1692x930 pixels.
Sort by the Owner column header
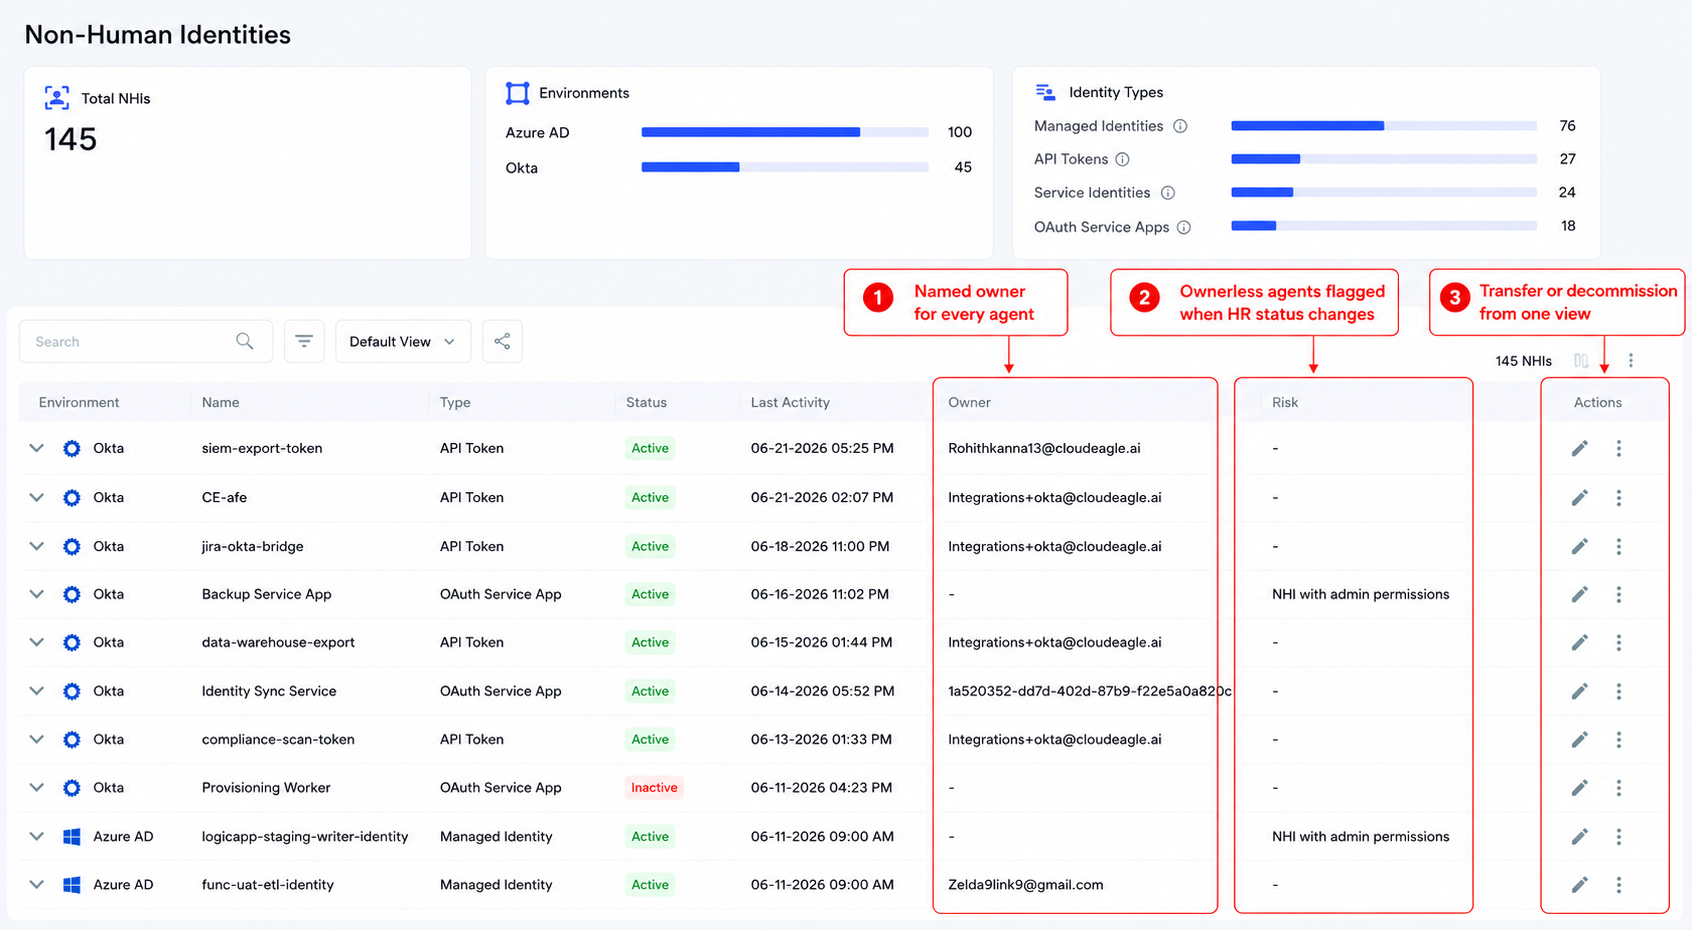969,402
